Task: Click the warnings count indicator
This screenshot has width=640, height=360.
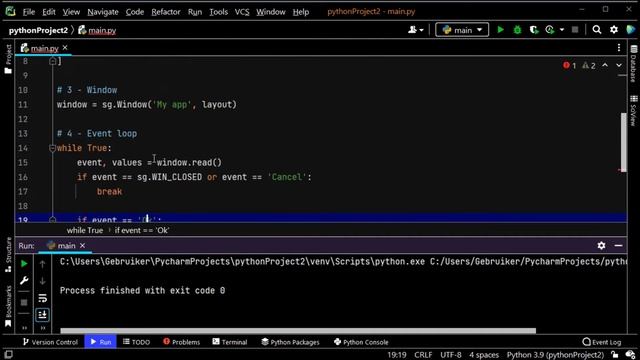Action: tap(589, 65)
